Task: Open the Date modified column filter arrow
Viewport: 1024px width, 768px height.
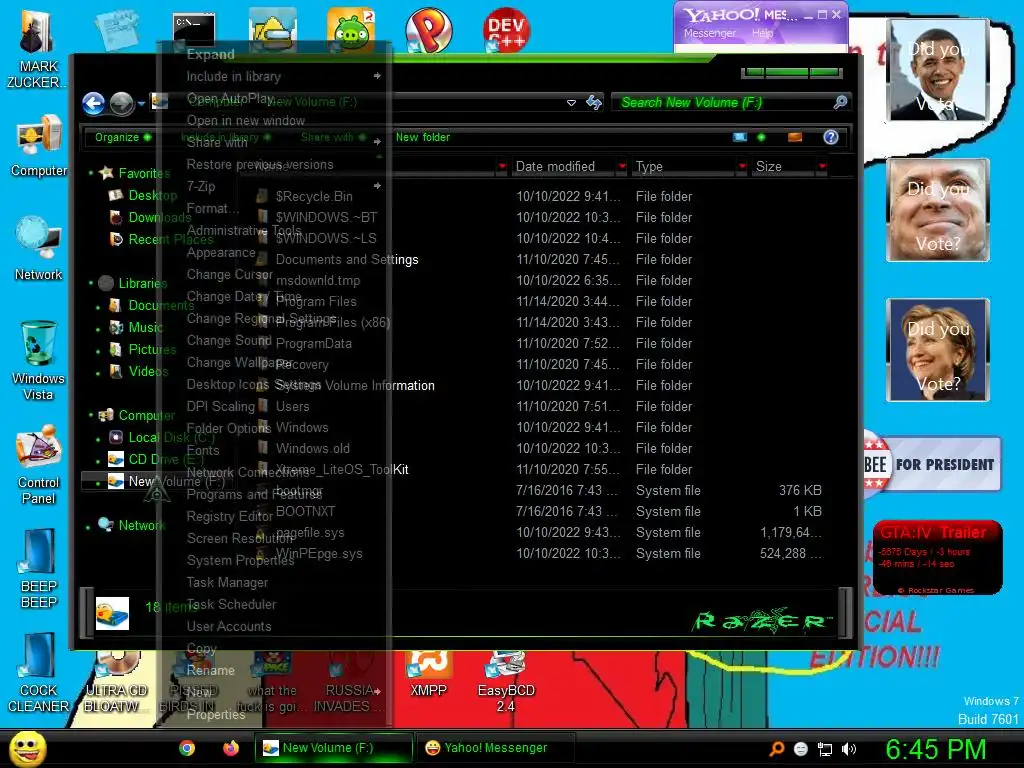Action: coord(622,167)
